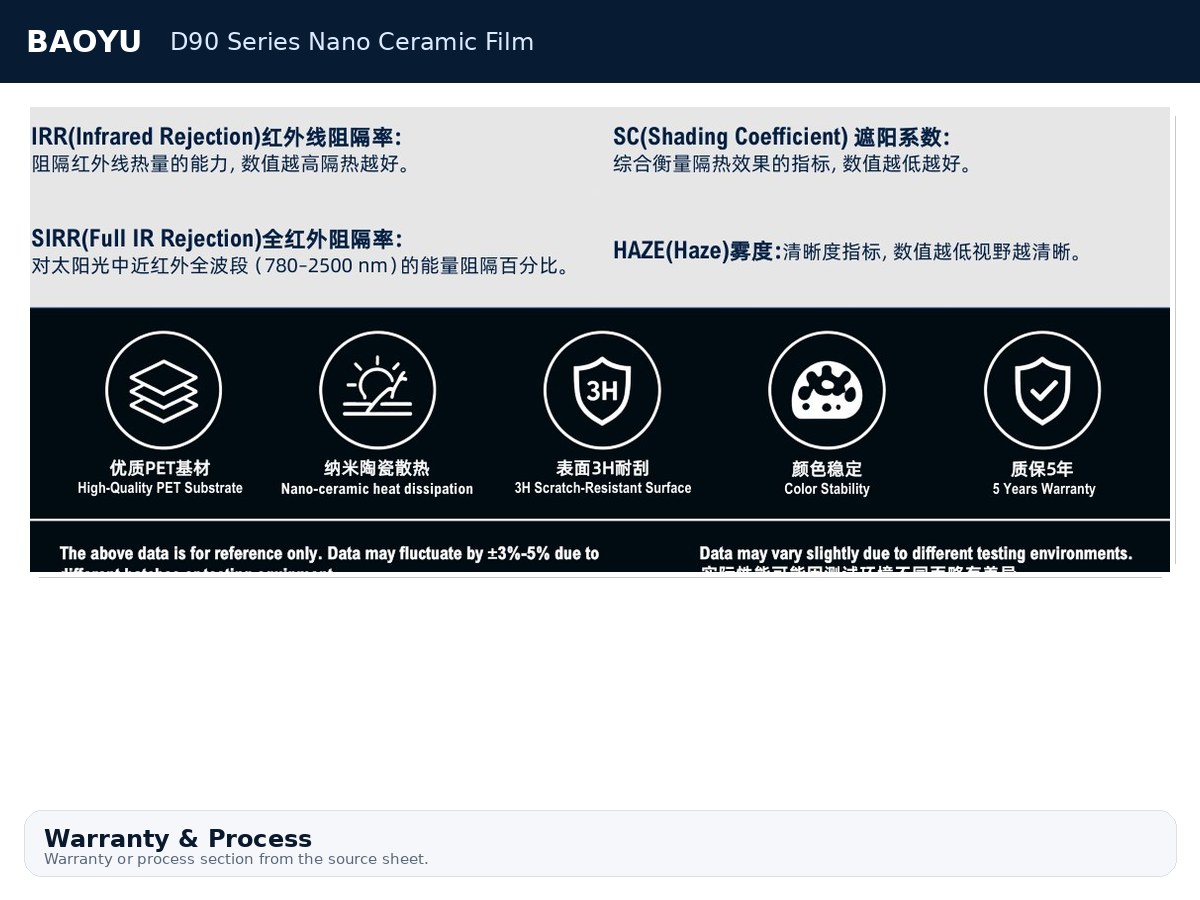Click the IRR(Infrared Rejection) heading

[217, 136]
